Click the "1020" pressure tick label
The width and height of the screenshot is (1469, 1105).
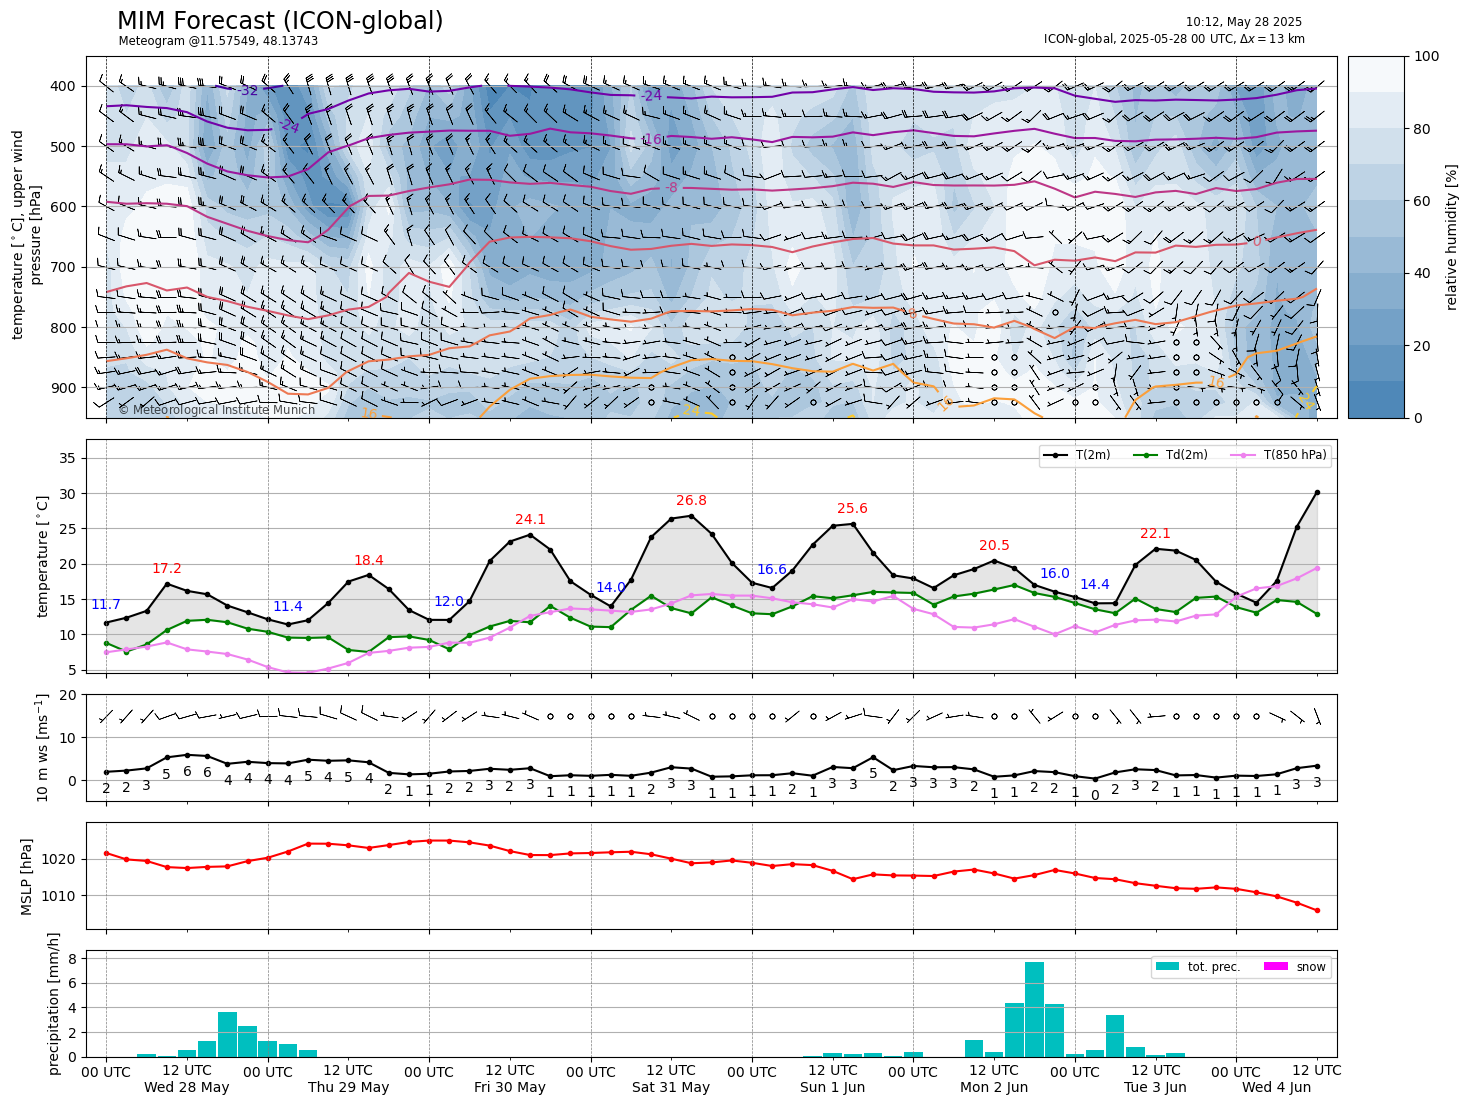point(61,860)
